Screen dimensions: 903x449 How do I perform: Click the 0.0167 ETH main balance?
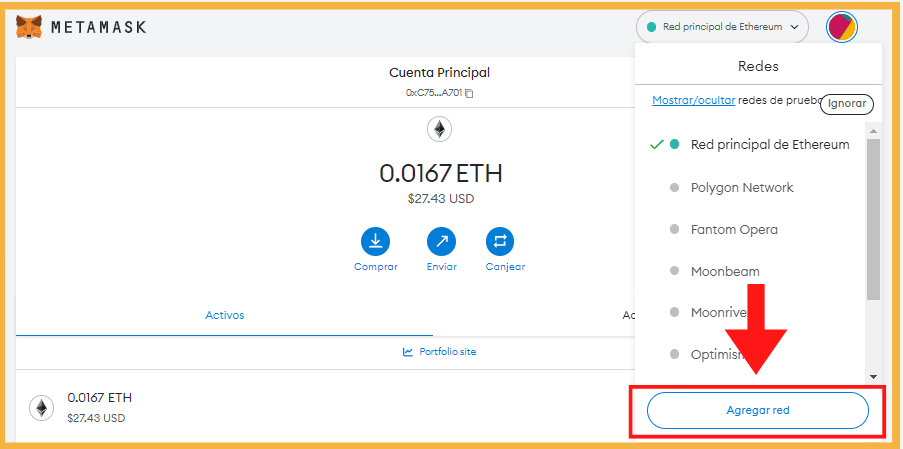click(x=441, y=173)
